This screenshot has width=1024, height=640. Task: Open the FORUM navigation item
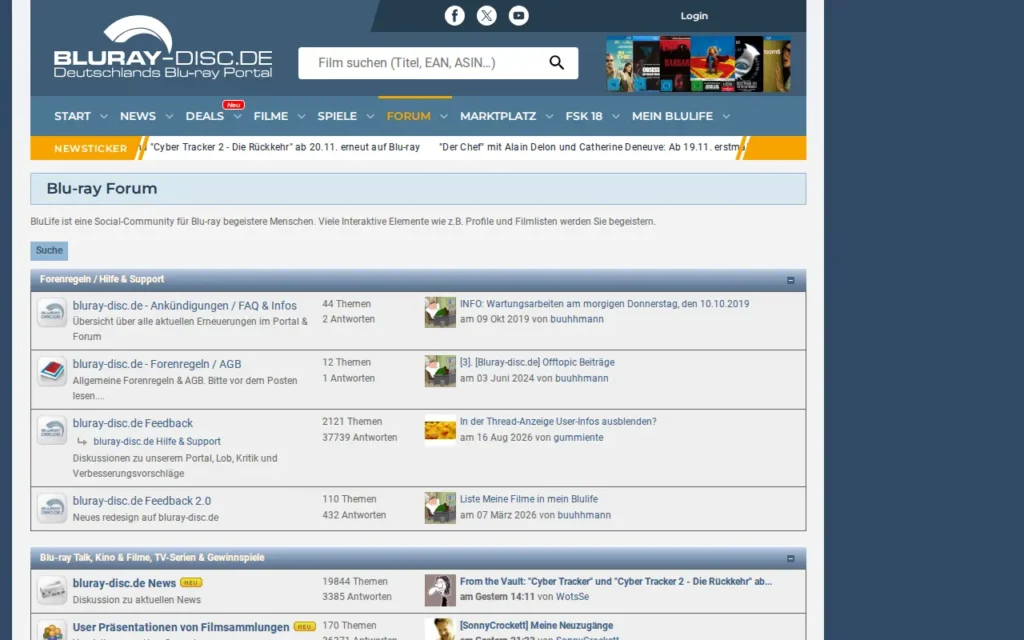[x=408, y=116]
